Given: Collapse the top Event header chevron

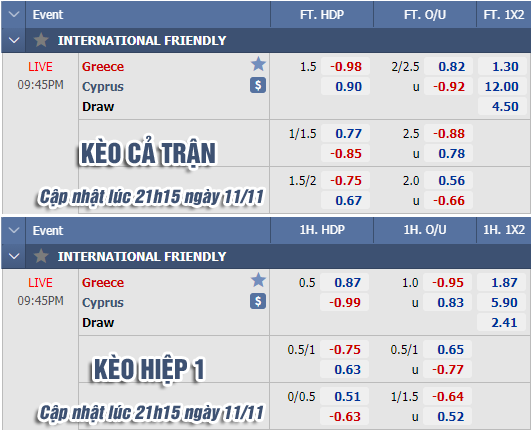Looking at the screenshot, I should (x=14, y=15).
